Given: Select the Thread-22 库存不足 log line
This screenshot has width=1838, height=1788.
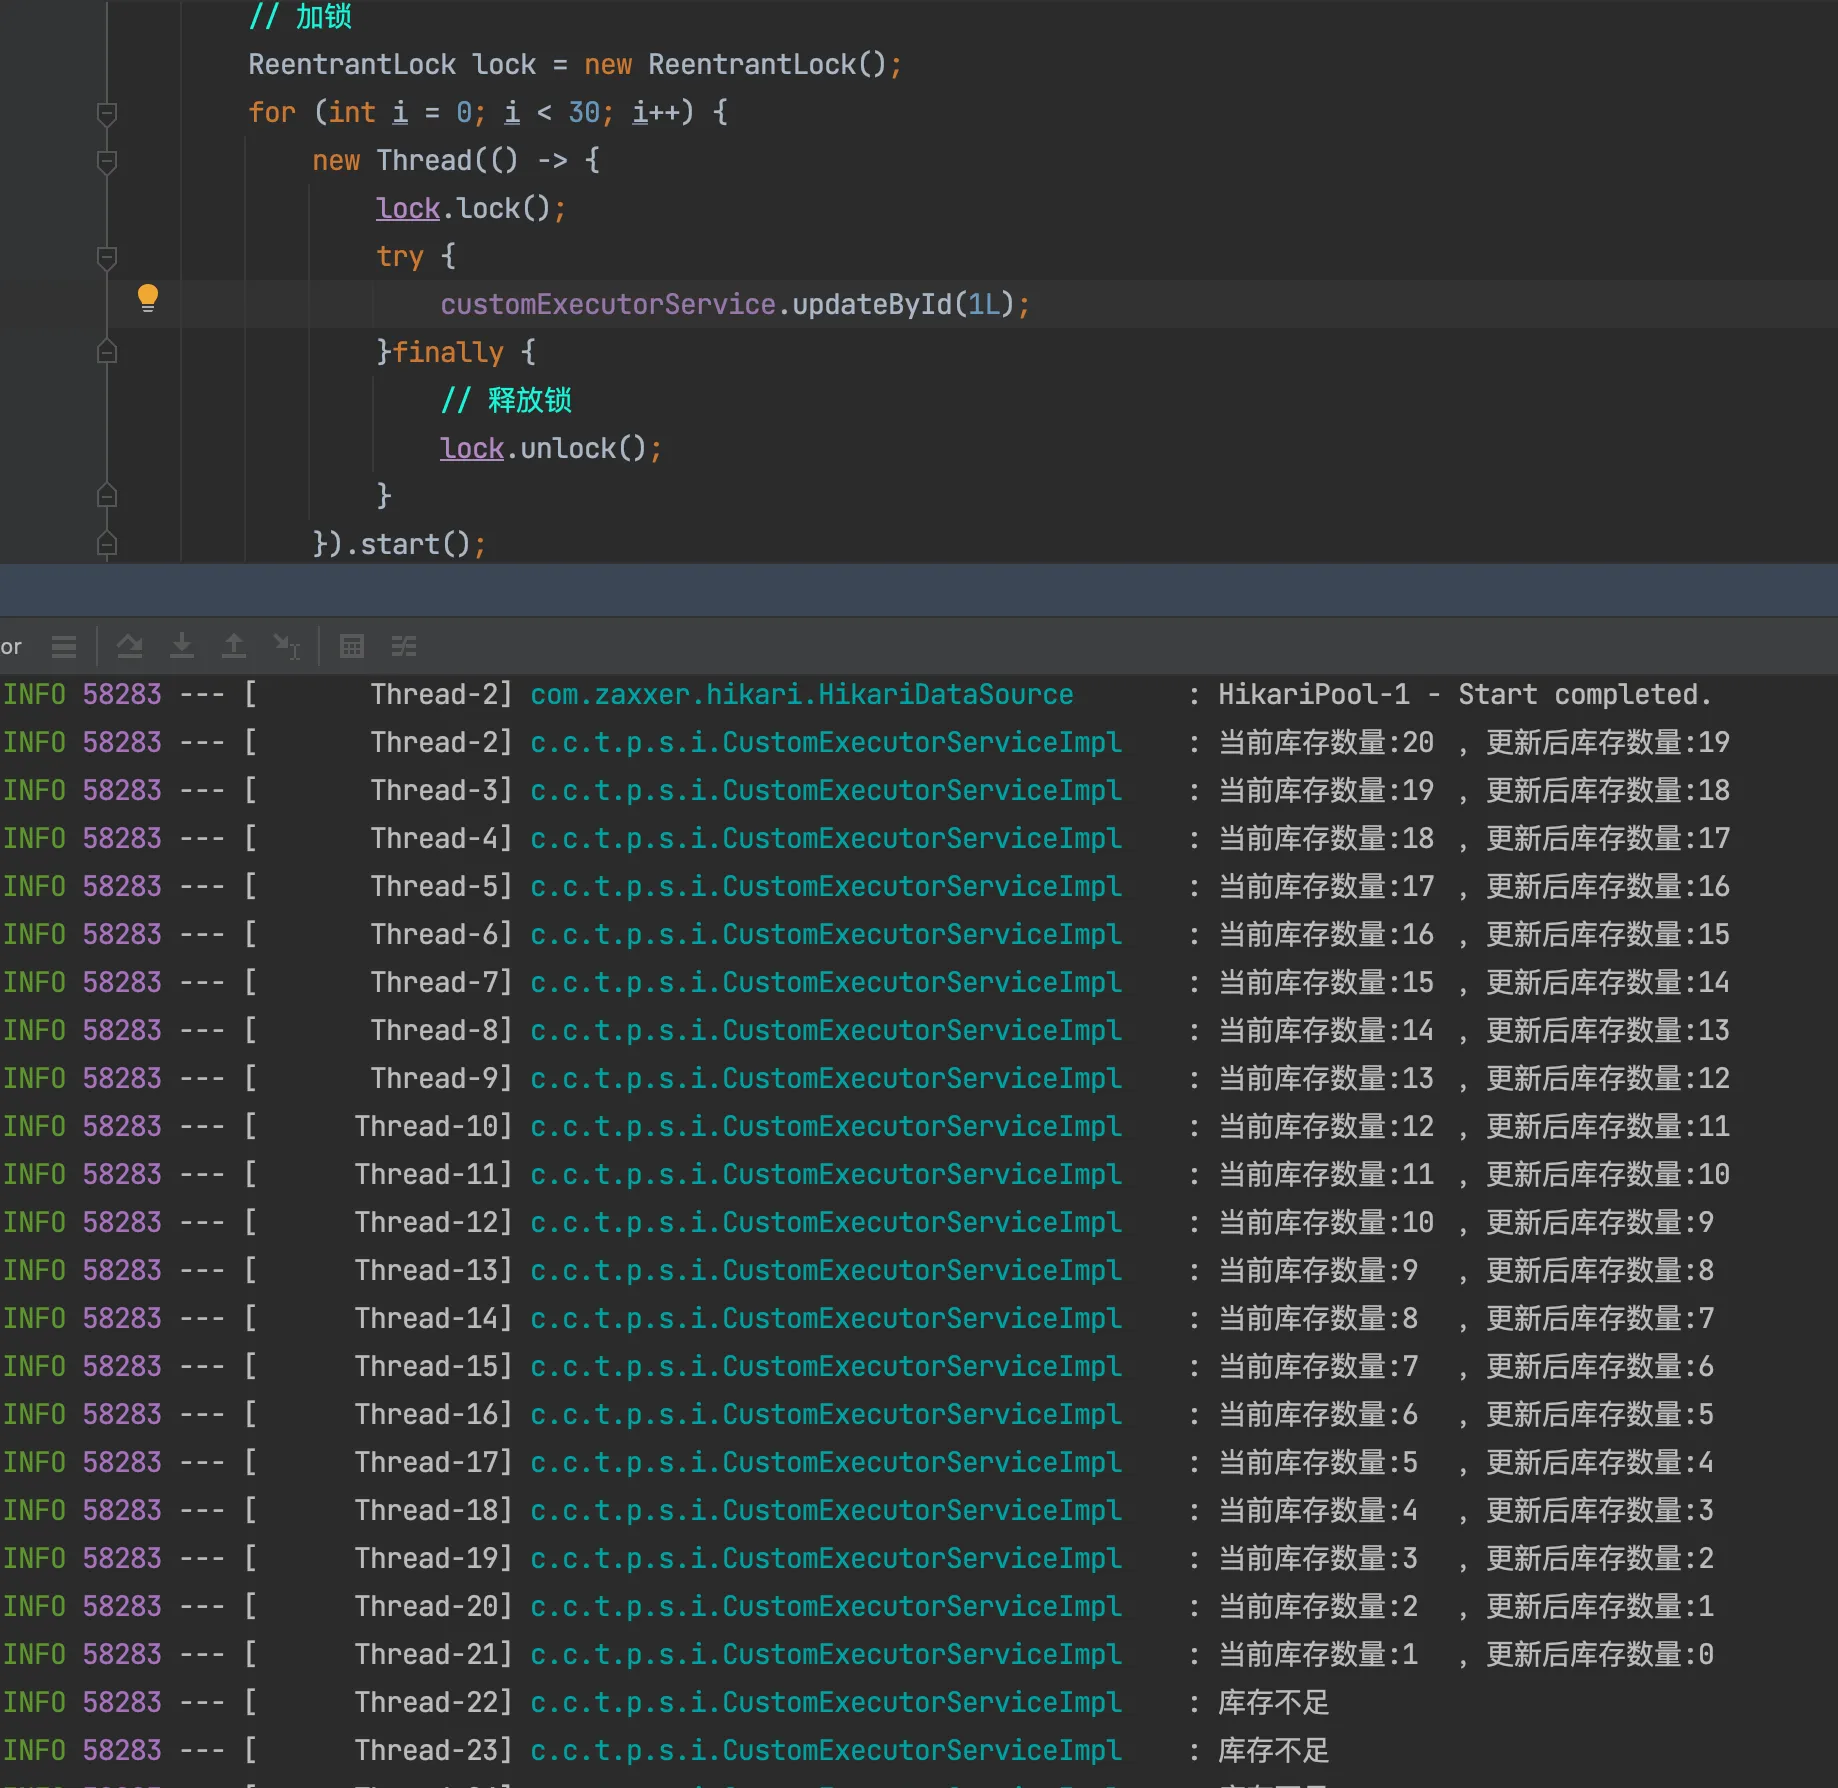Looking at the screenshot, I should (1272, 1702).
